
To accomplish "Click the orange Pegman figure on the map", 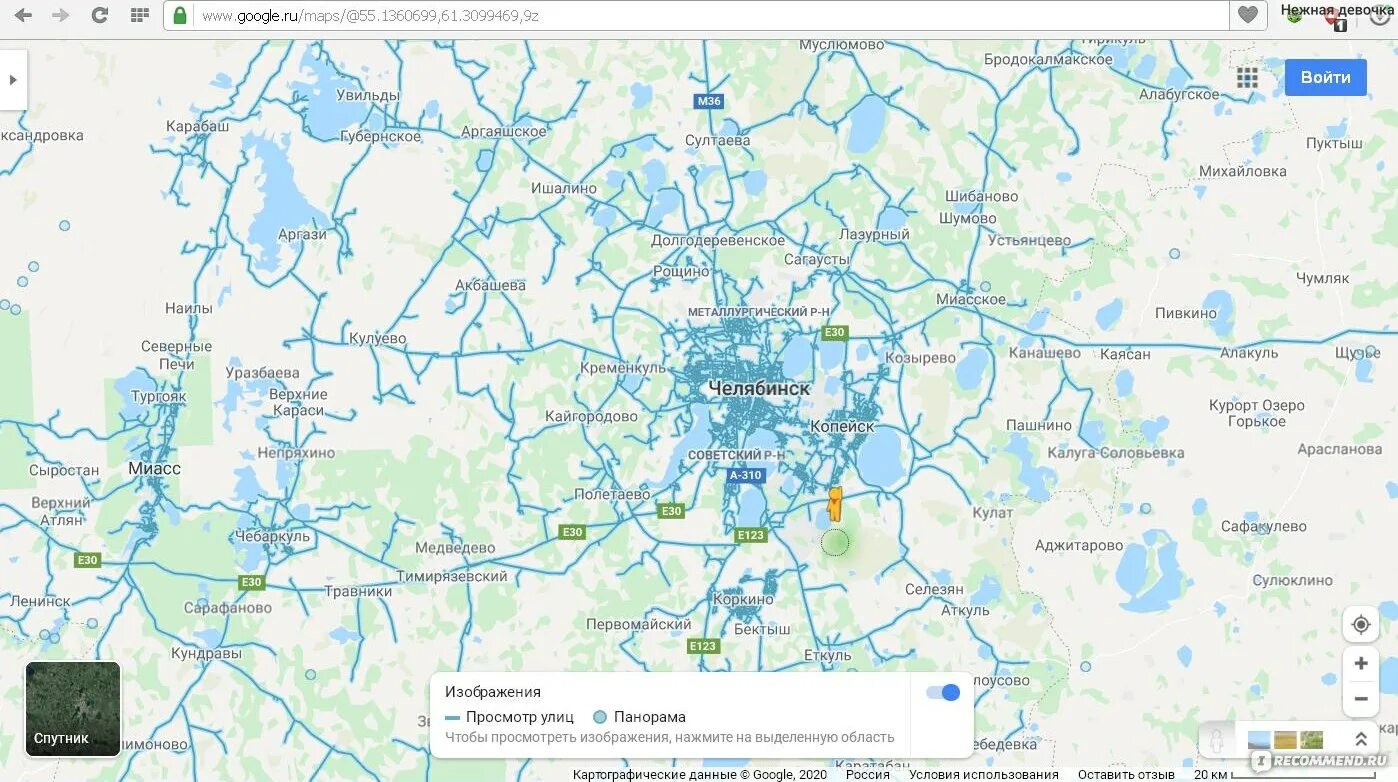I will pyautogui.click(x=835, y=504).
